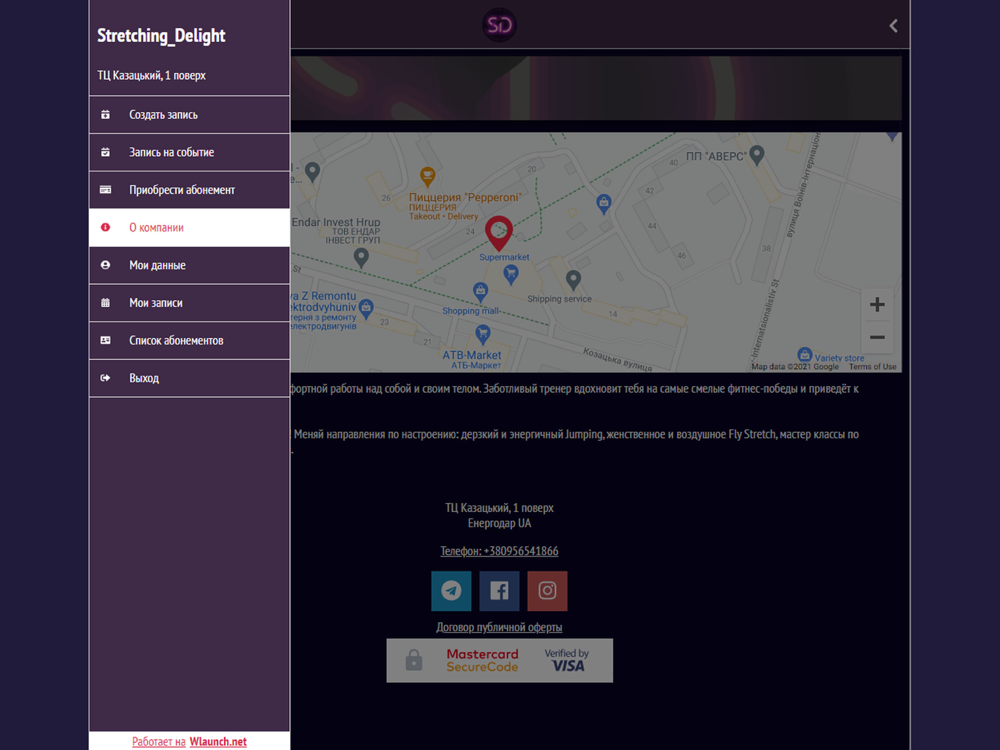Open Мои записи menu item
This screenshot has width=1000, height=750.
pyautogui.click(x=189, y=303)
